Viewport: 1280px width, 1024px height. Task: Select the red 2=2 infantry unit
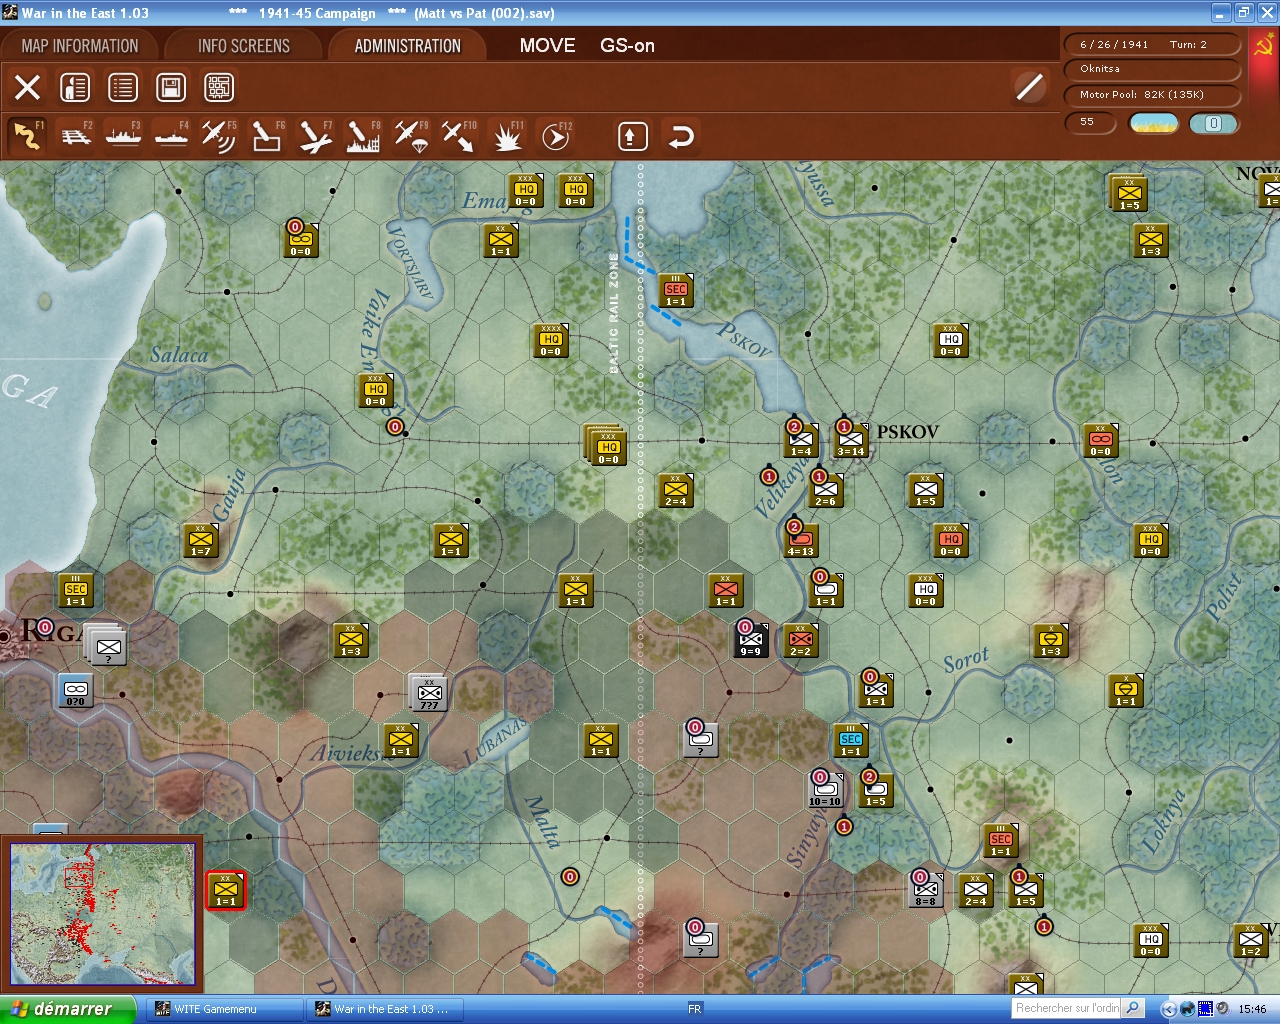pyautogui.click(x=801, y=640)
